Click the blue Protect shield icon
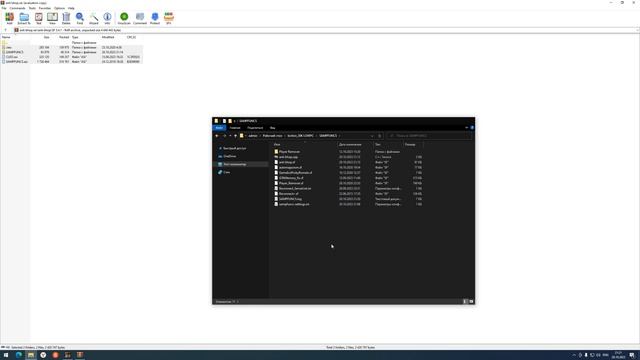640x360 pixels. tap(155, 18)
